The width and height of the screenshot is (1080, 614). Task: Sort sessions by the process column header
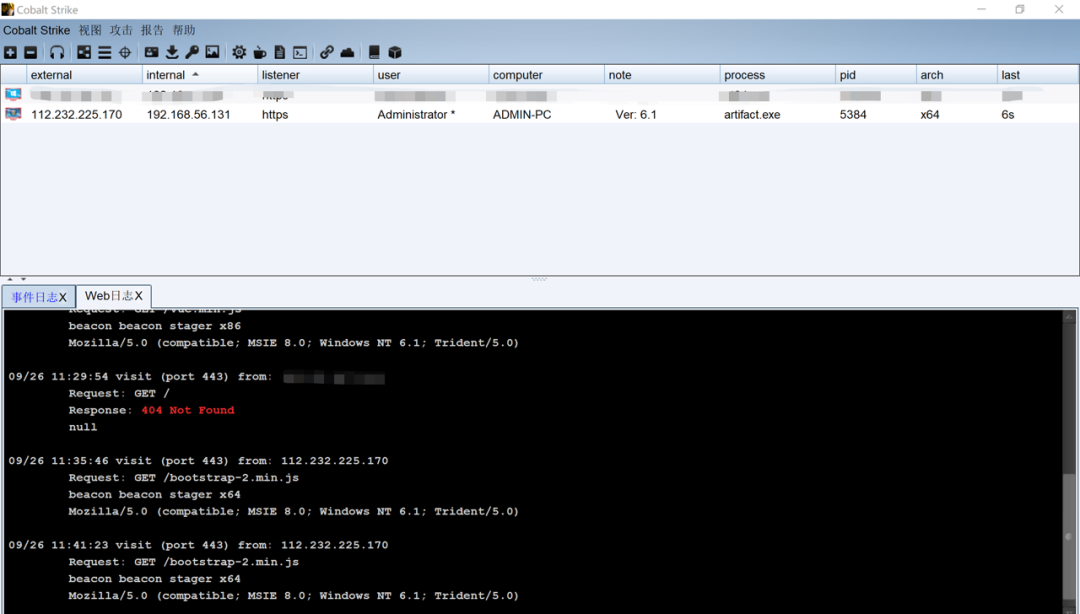click(778, 75)
